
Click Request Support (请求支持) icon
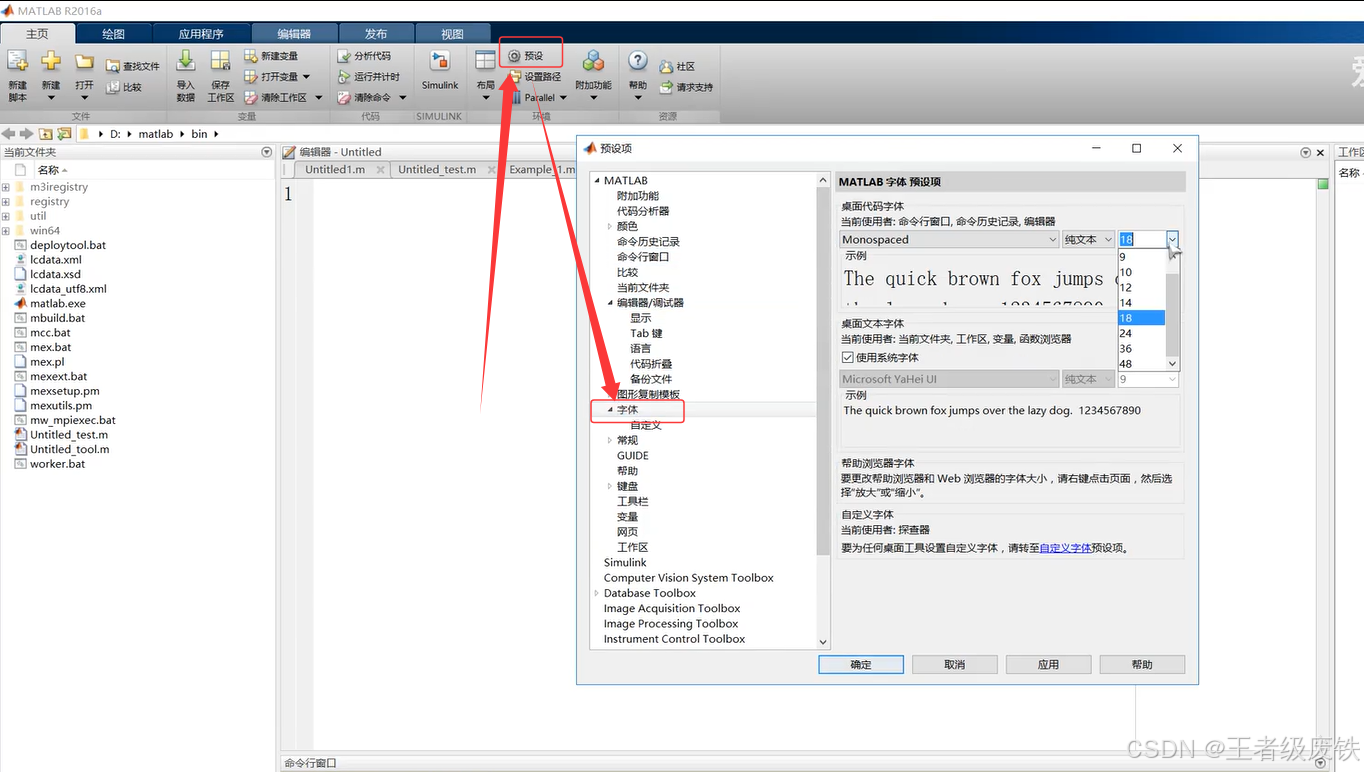(x=666, y=87)
